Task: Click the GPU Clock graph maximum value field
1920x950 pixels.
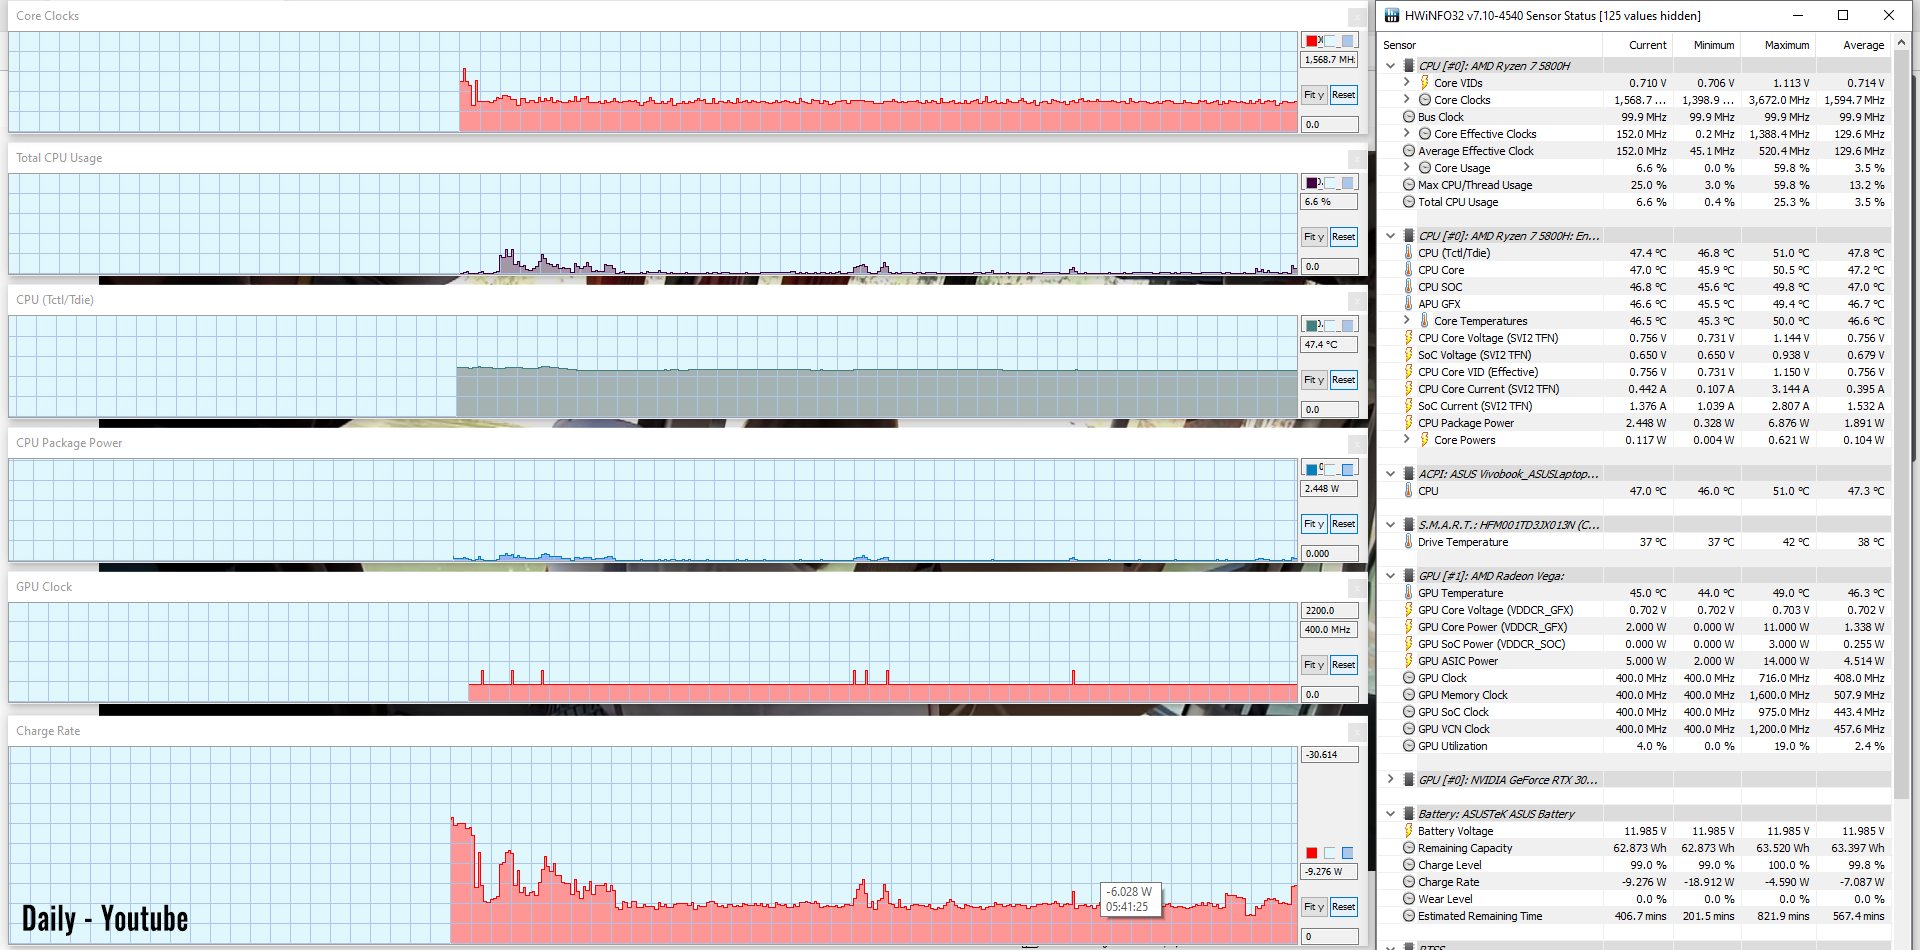Action: coord(1329,611)
